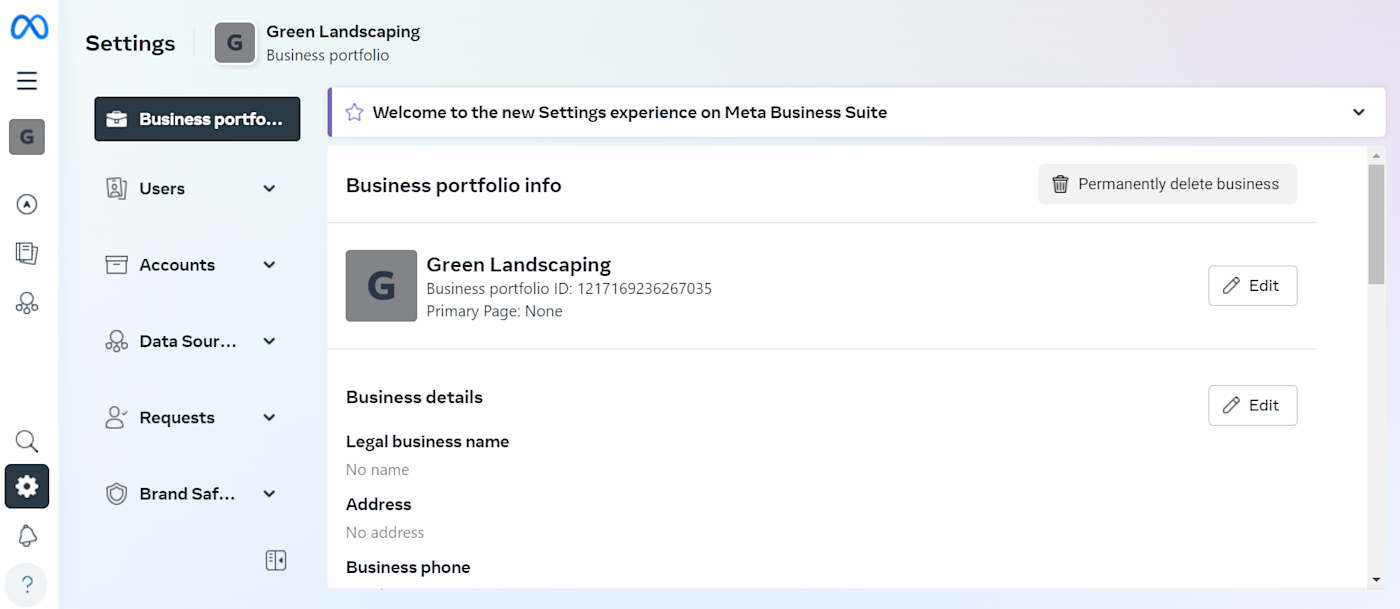Expand the Data Sources section chevron
The width and height of the screenshot is (1400, 609).
click(x=269, y=341)
